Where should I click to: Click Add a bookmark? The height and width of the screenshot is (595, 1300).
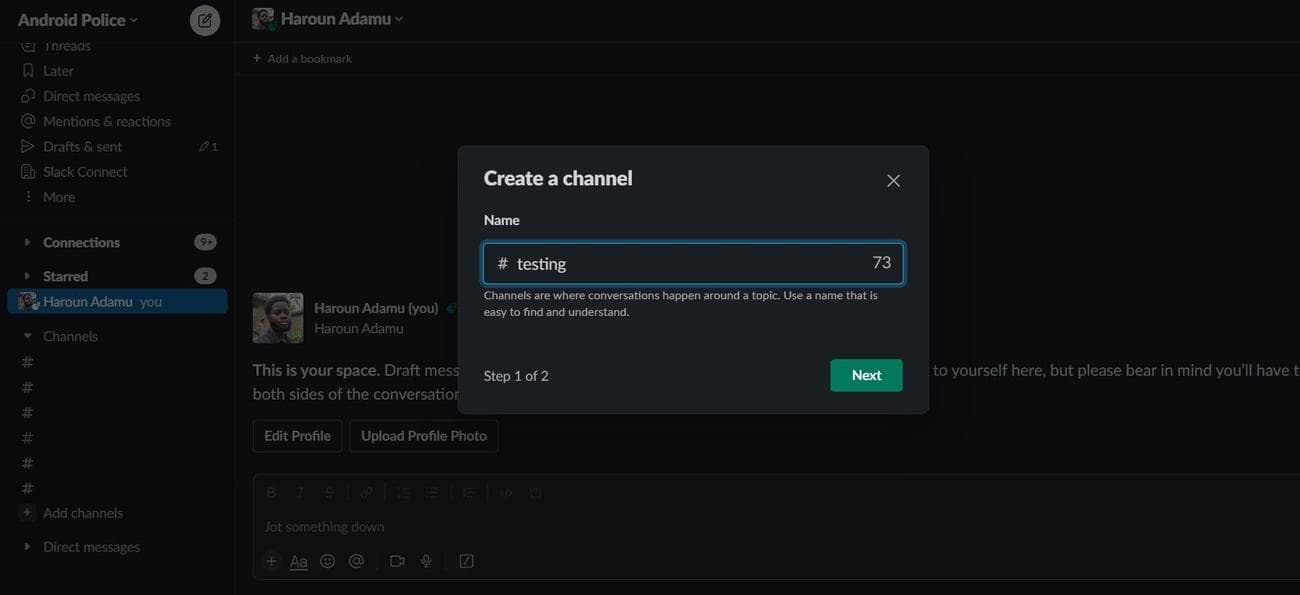309,59
